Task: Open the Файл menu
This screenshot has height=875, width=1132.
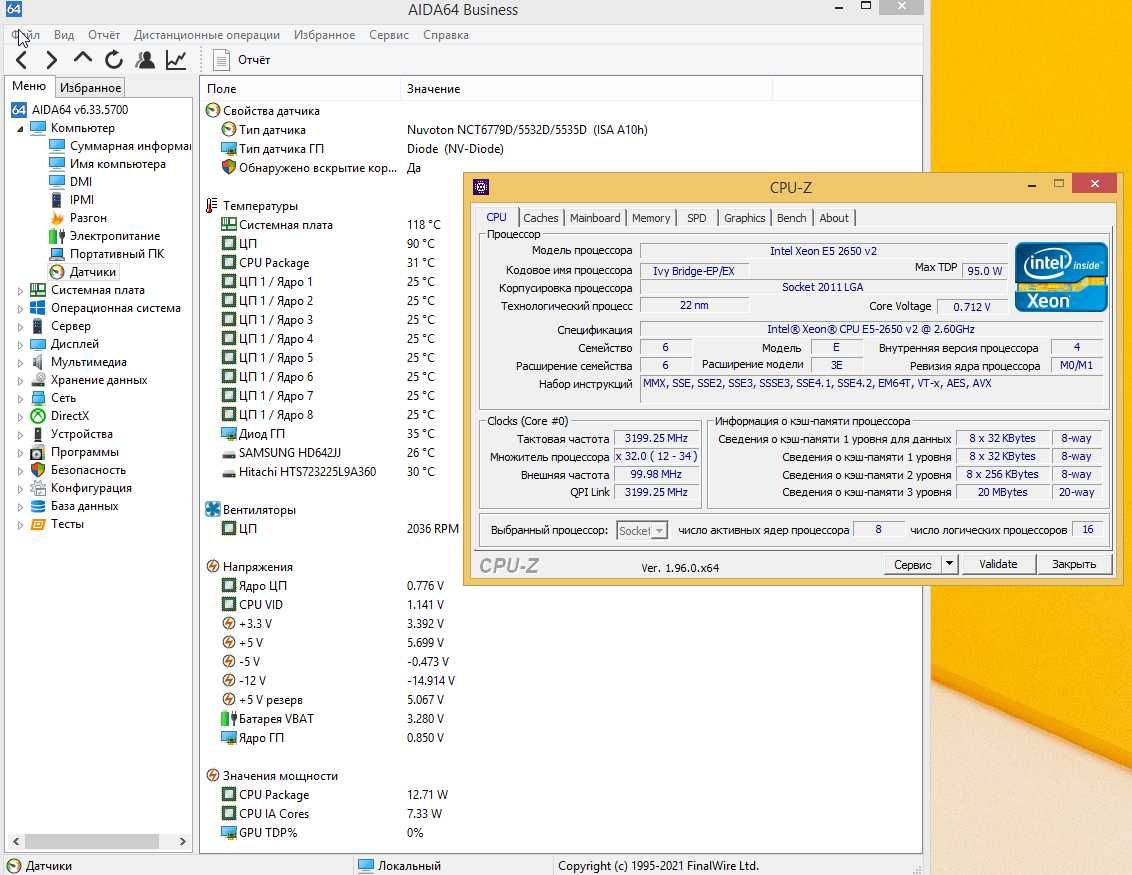Action: pyautogui.click(x=25, y=35)
